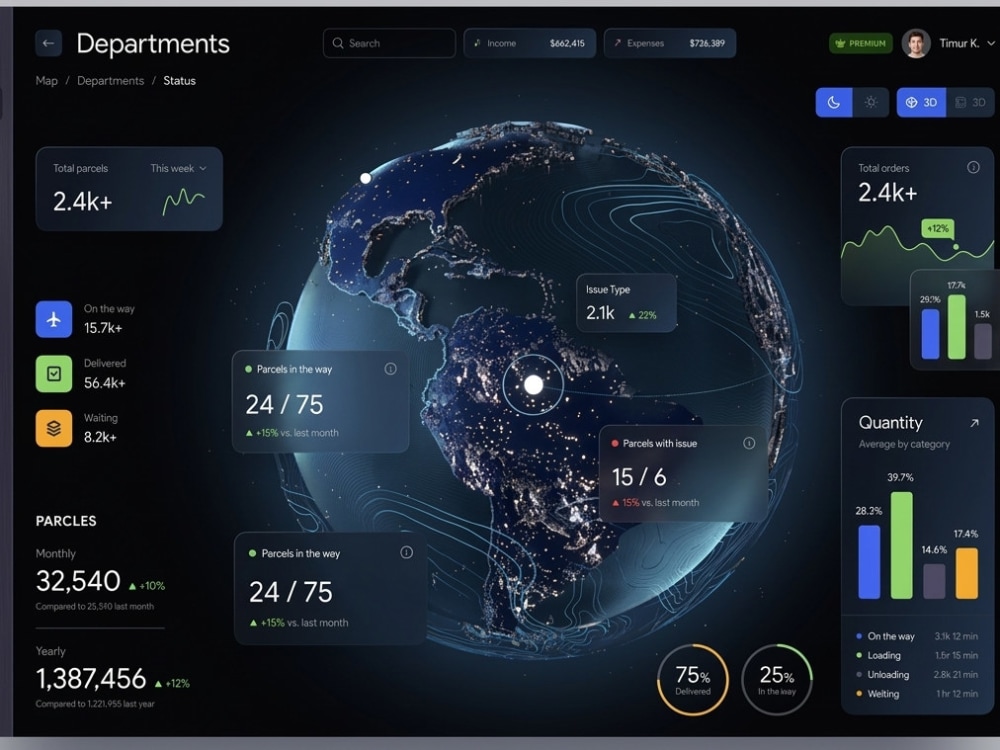Click the +12% marker on Total orders chart
This screenshot has height=750, width=1000.
938,228
